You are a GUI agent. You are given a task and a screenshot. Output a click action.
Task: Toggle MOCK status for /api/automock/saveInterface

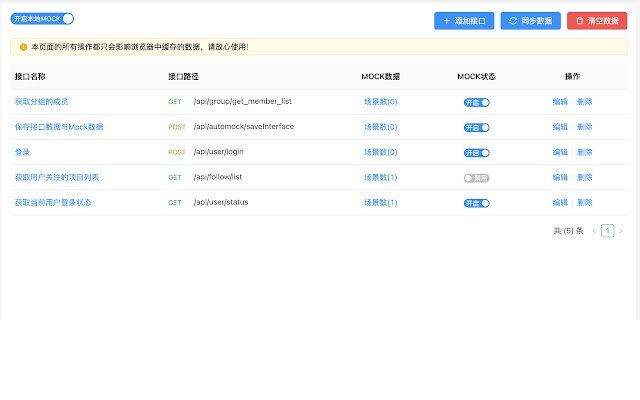476,128
